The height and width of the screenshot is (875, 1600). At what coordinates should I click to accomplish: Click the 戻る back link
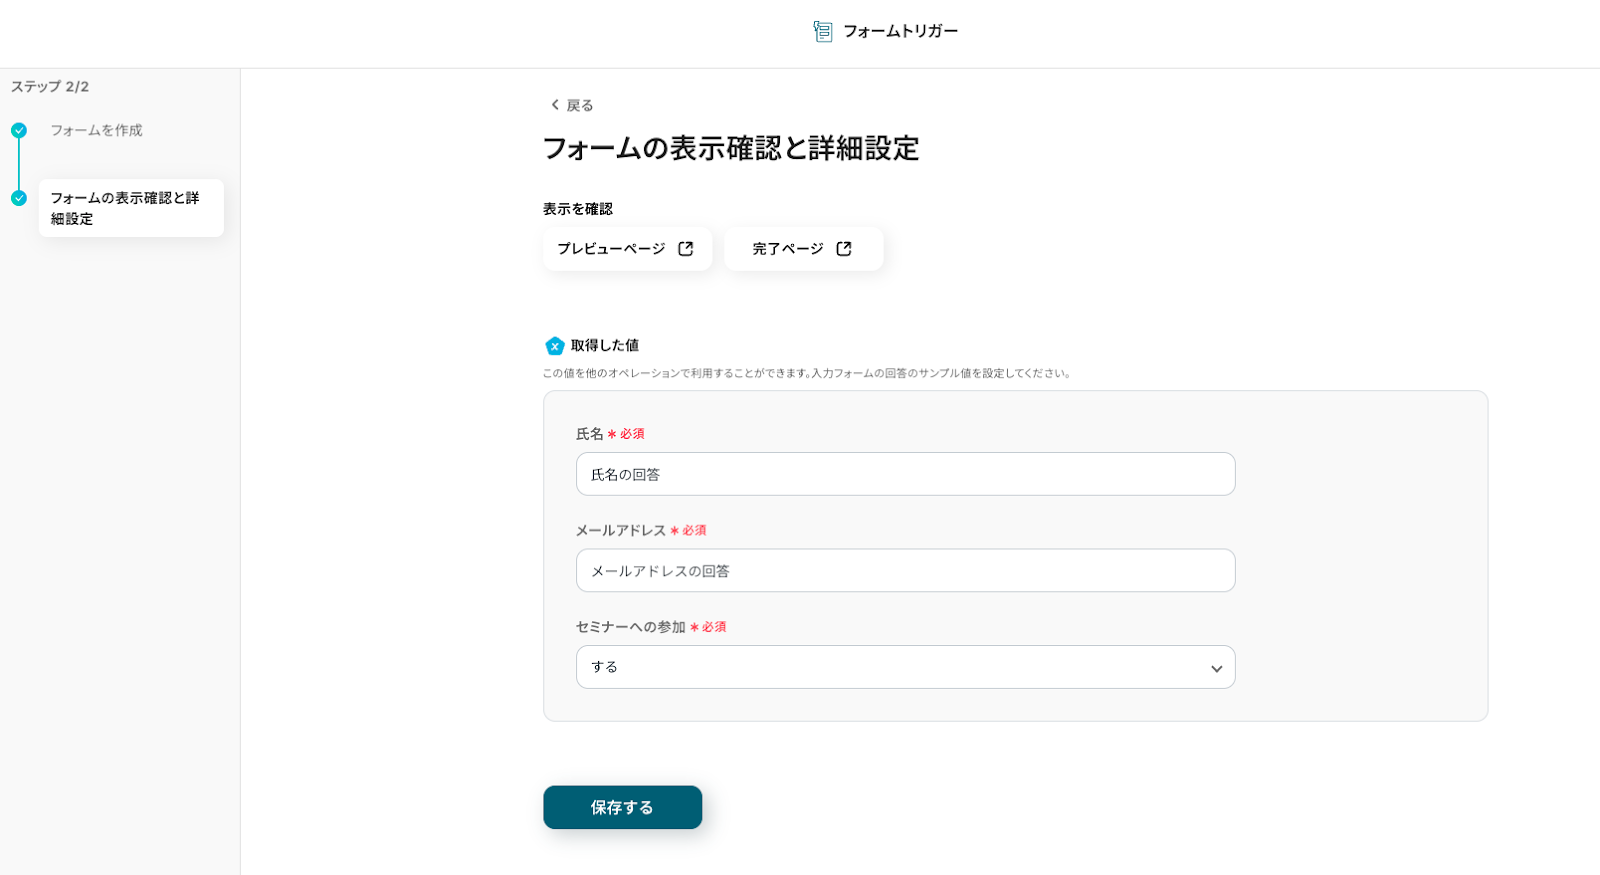(579, 105)
